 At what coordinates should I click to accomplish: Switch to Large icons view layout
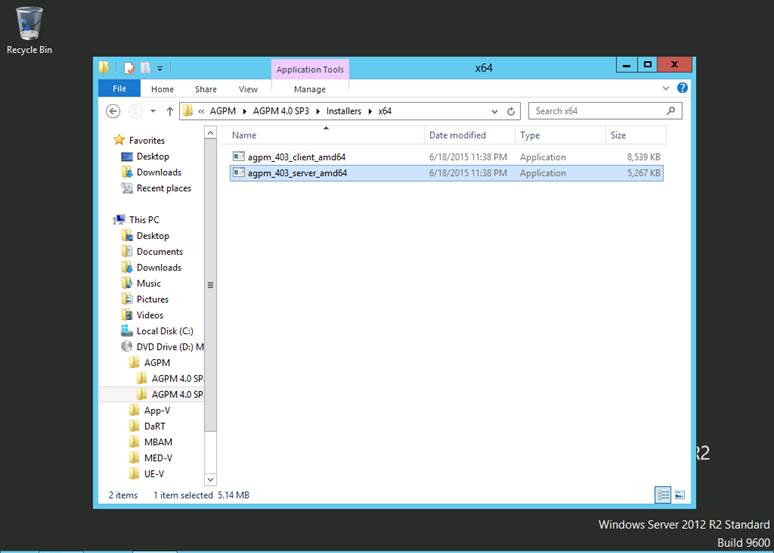click(x=679, y=495)
